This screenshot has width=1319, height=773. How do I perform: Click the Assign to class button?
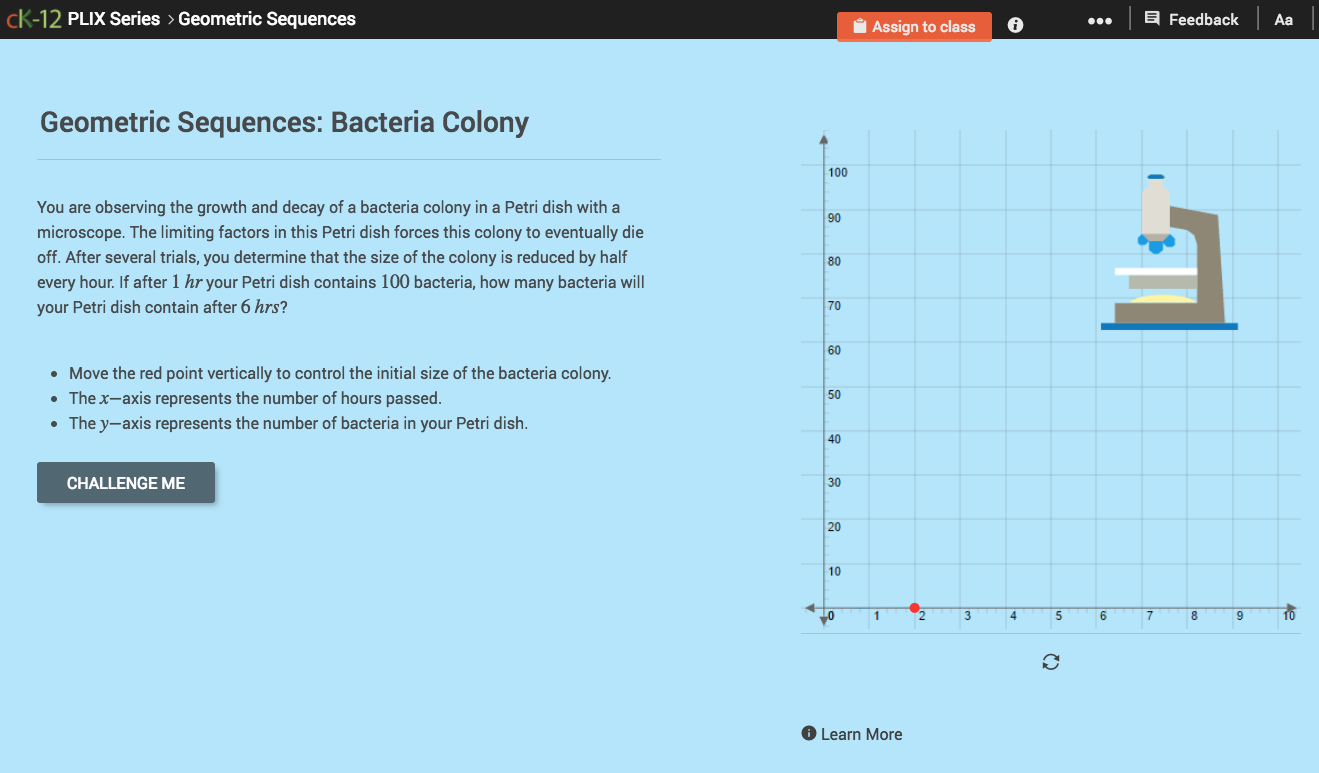[x=914, y=26]
